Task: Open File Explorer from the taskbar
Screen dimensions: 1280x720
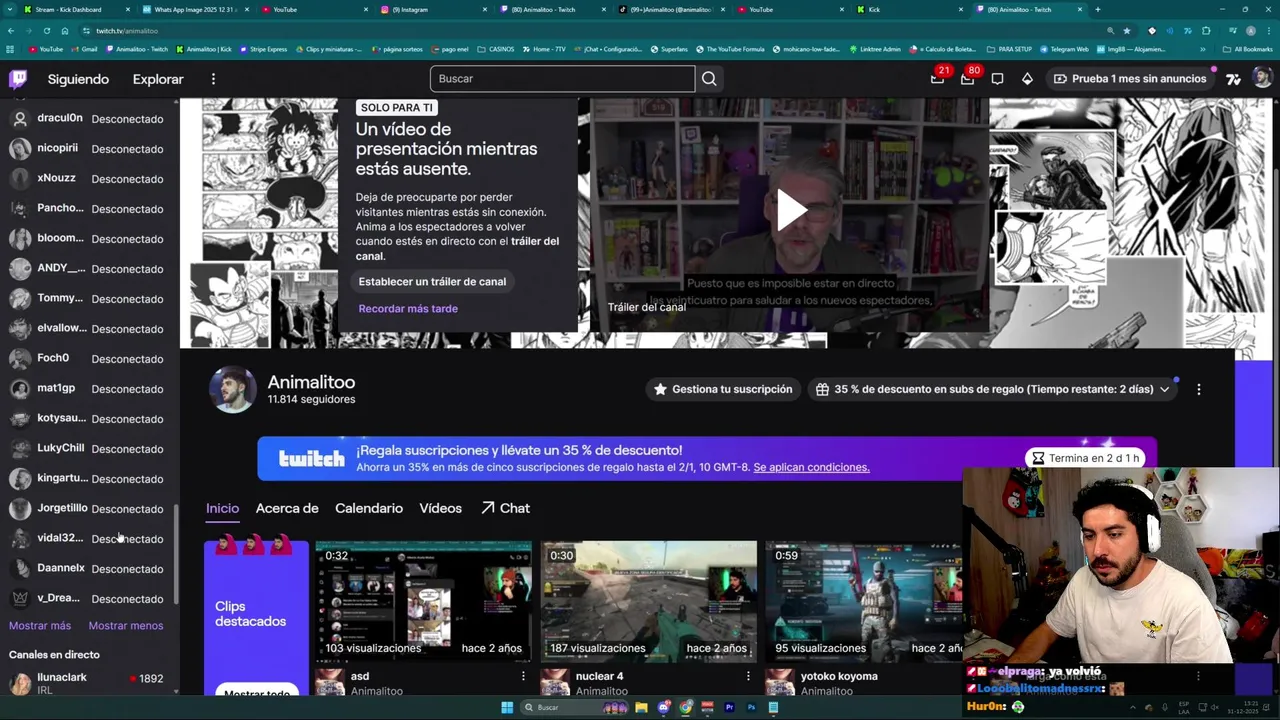Action: (x=641, y=707)
